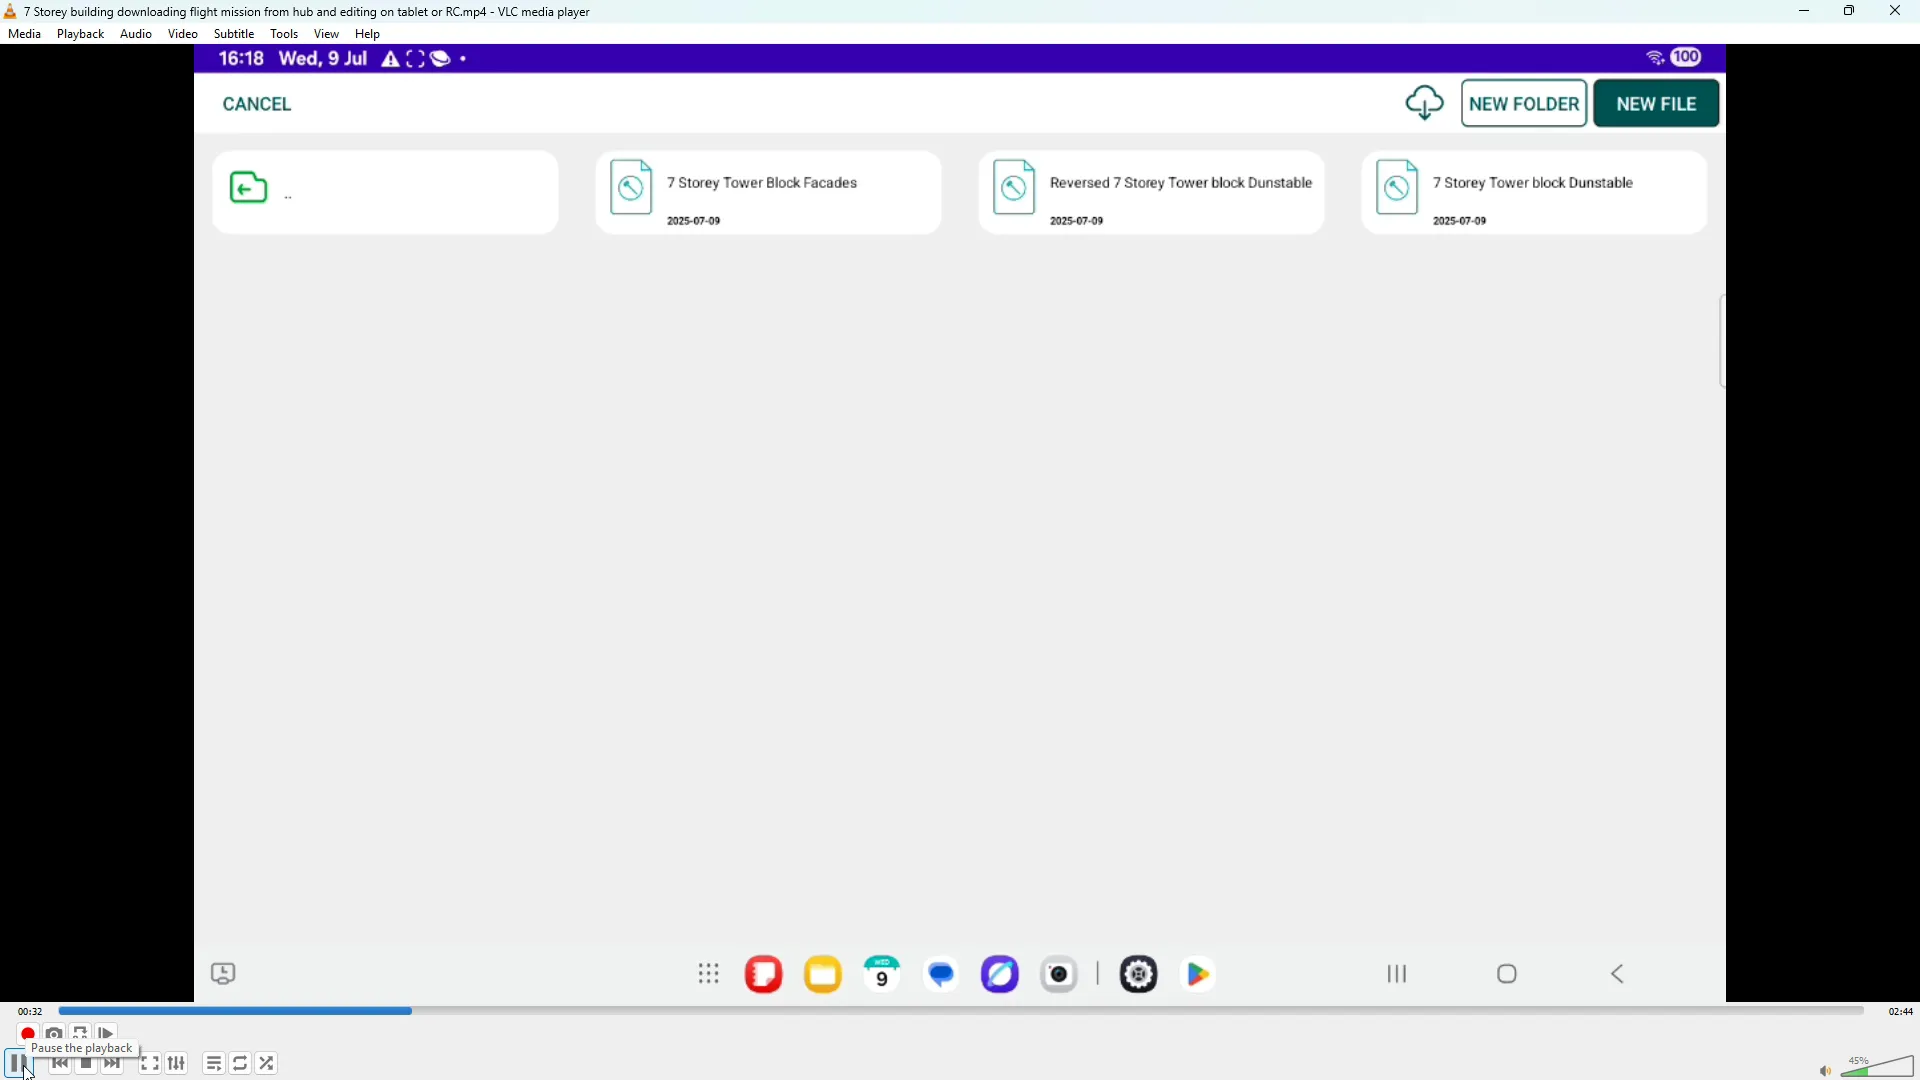Open the Media menu

click(25, 34)
